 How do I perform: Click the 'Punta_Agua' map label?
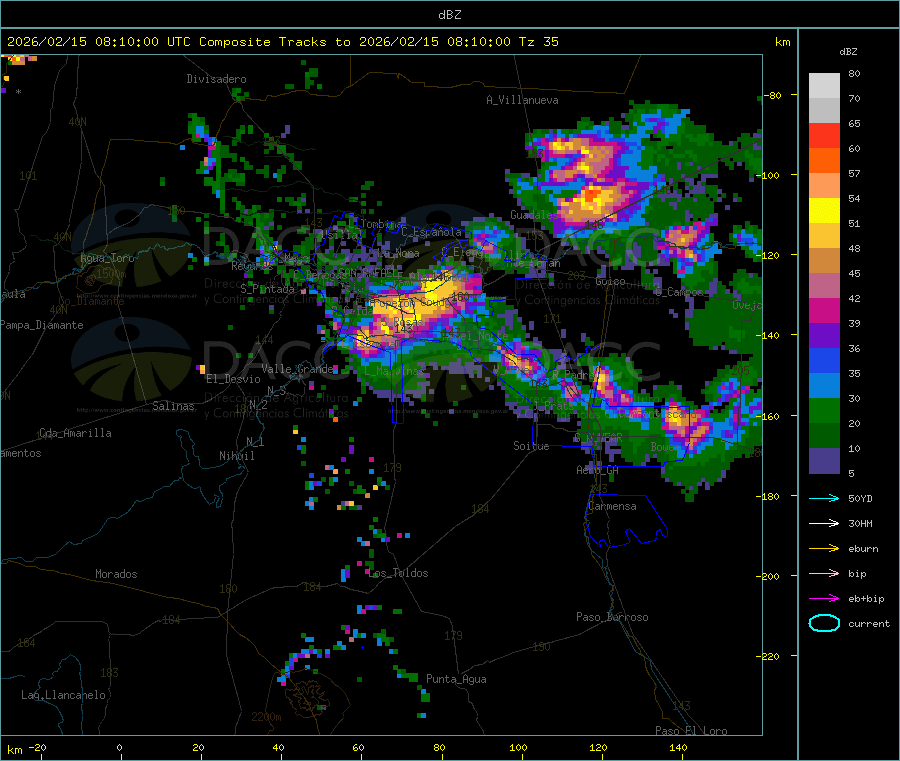pos(456,679)
